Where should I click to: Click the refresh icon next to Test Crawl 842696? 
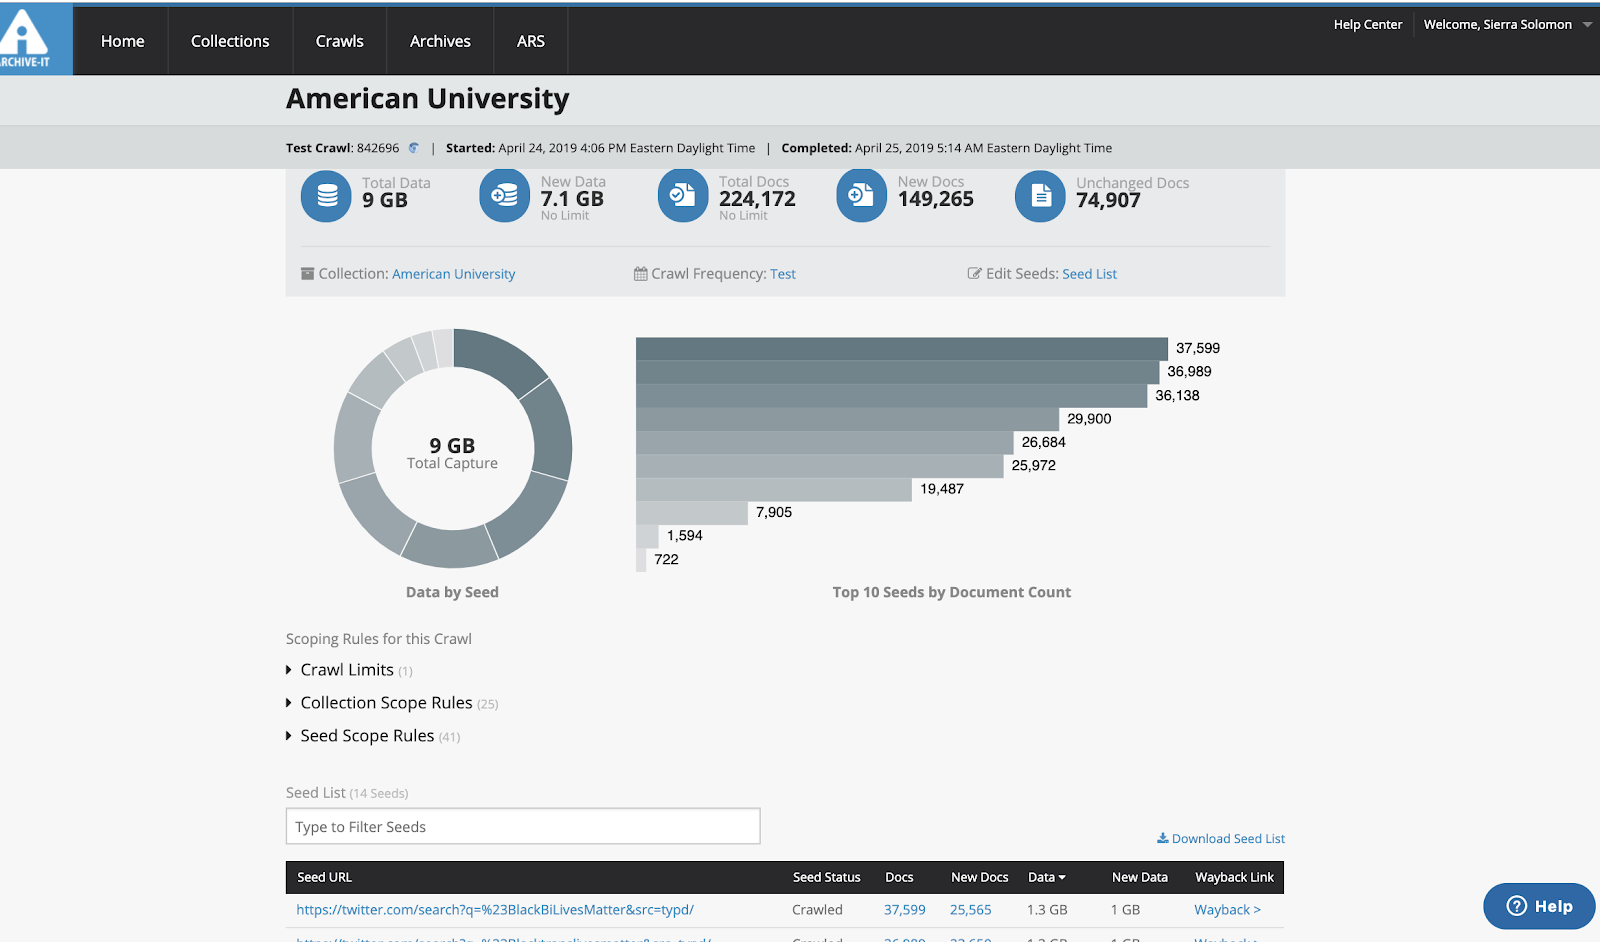(x=413, y=148)
